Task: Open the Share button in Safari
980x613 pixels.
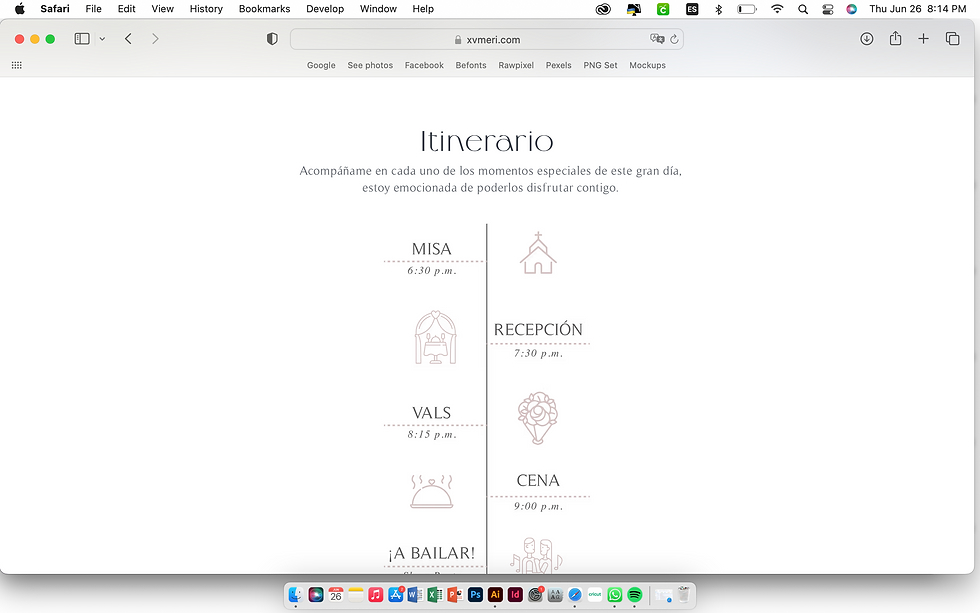Action: point(896,38)
